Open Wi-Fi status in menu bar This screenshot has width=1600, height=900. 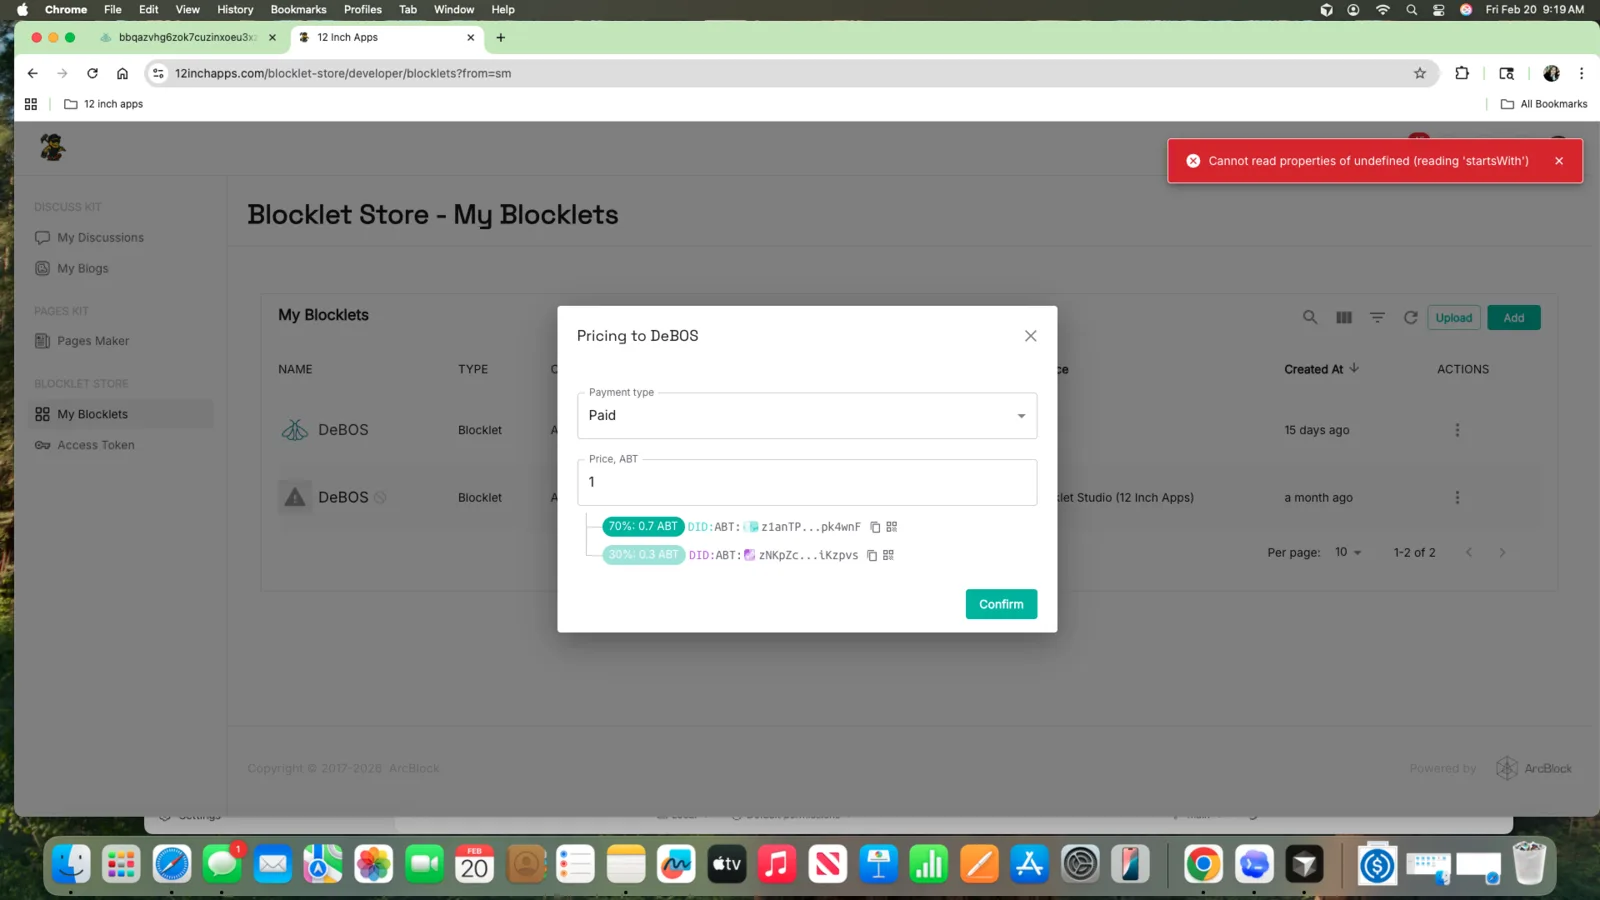coord(1383,10)
